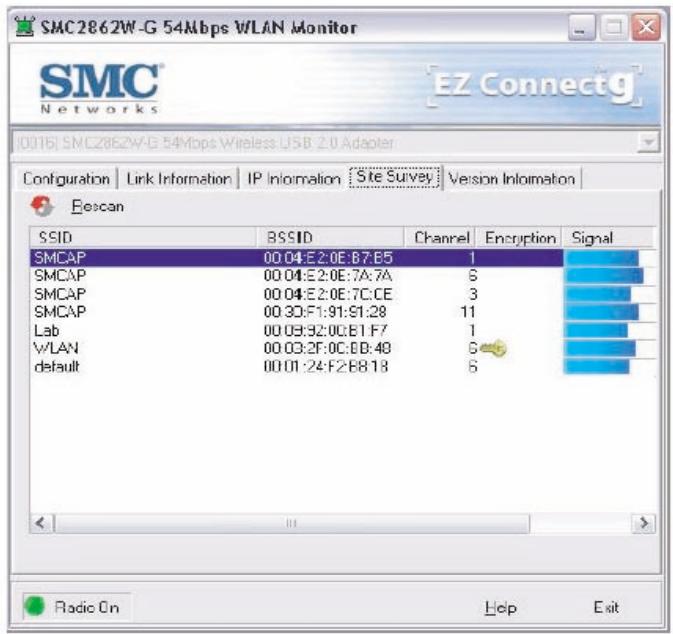Click the horizontal scrollbar left arrow

tap(41, 523)
